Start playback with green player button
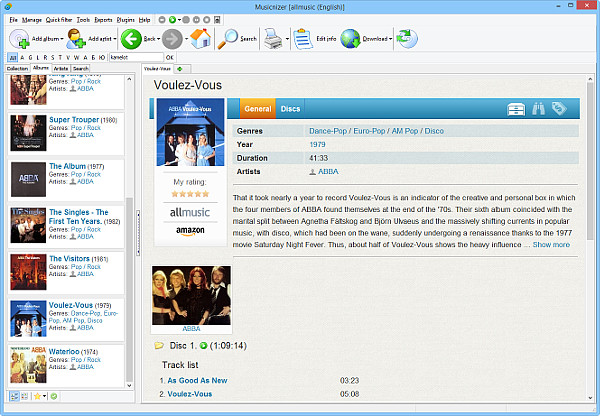The width and height of the screenshot is (600, 416). point(172,20)
